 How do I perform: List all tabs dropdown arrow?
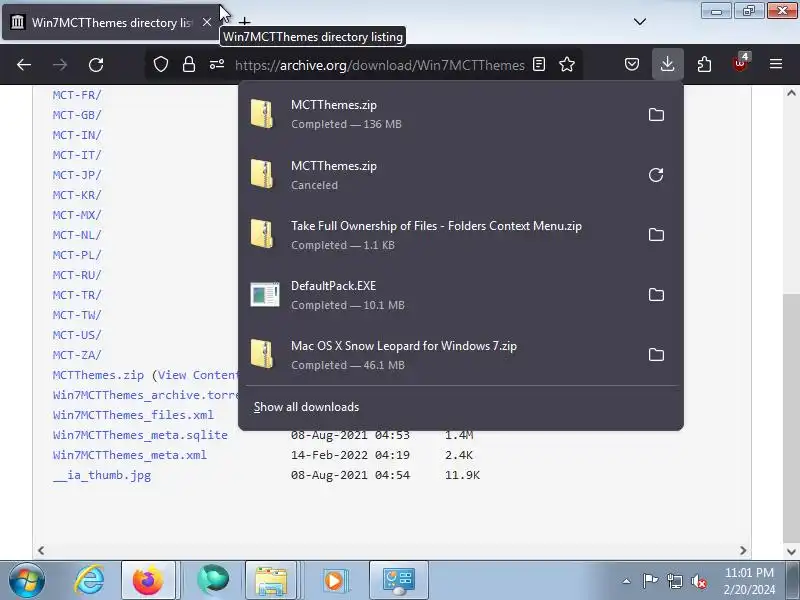click(640, 22)
